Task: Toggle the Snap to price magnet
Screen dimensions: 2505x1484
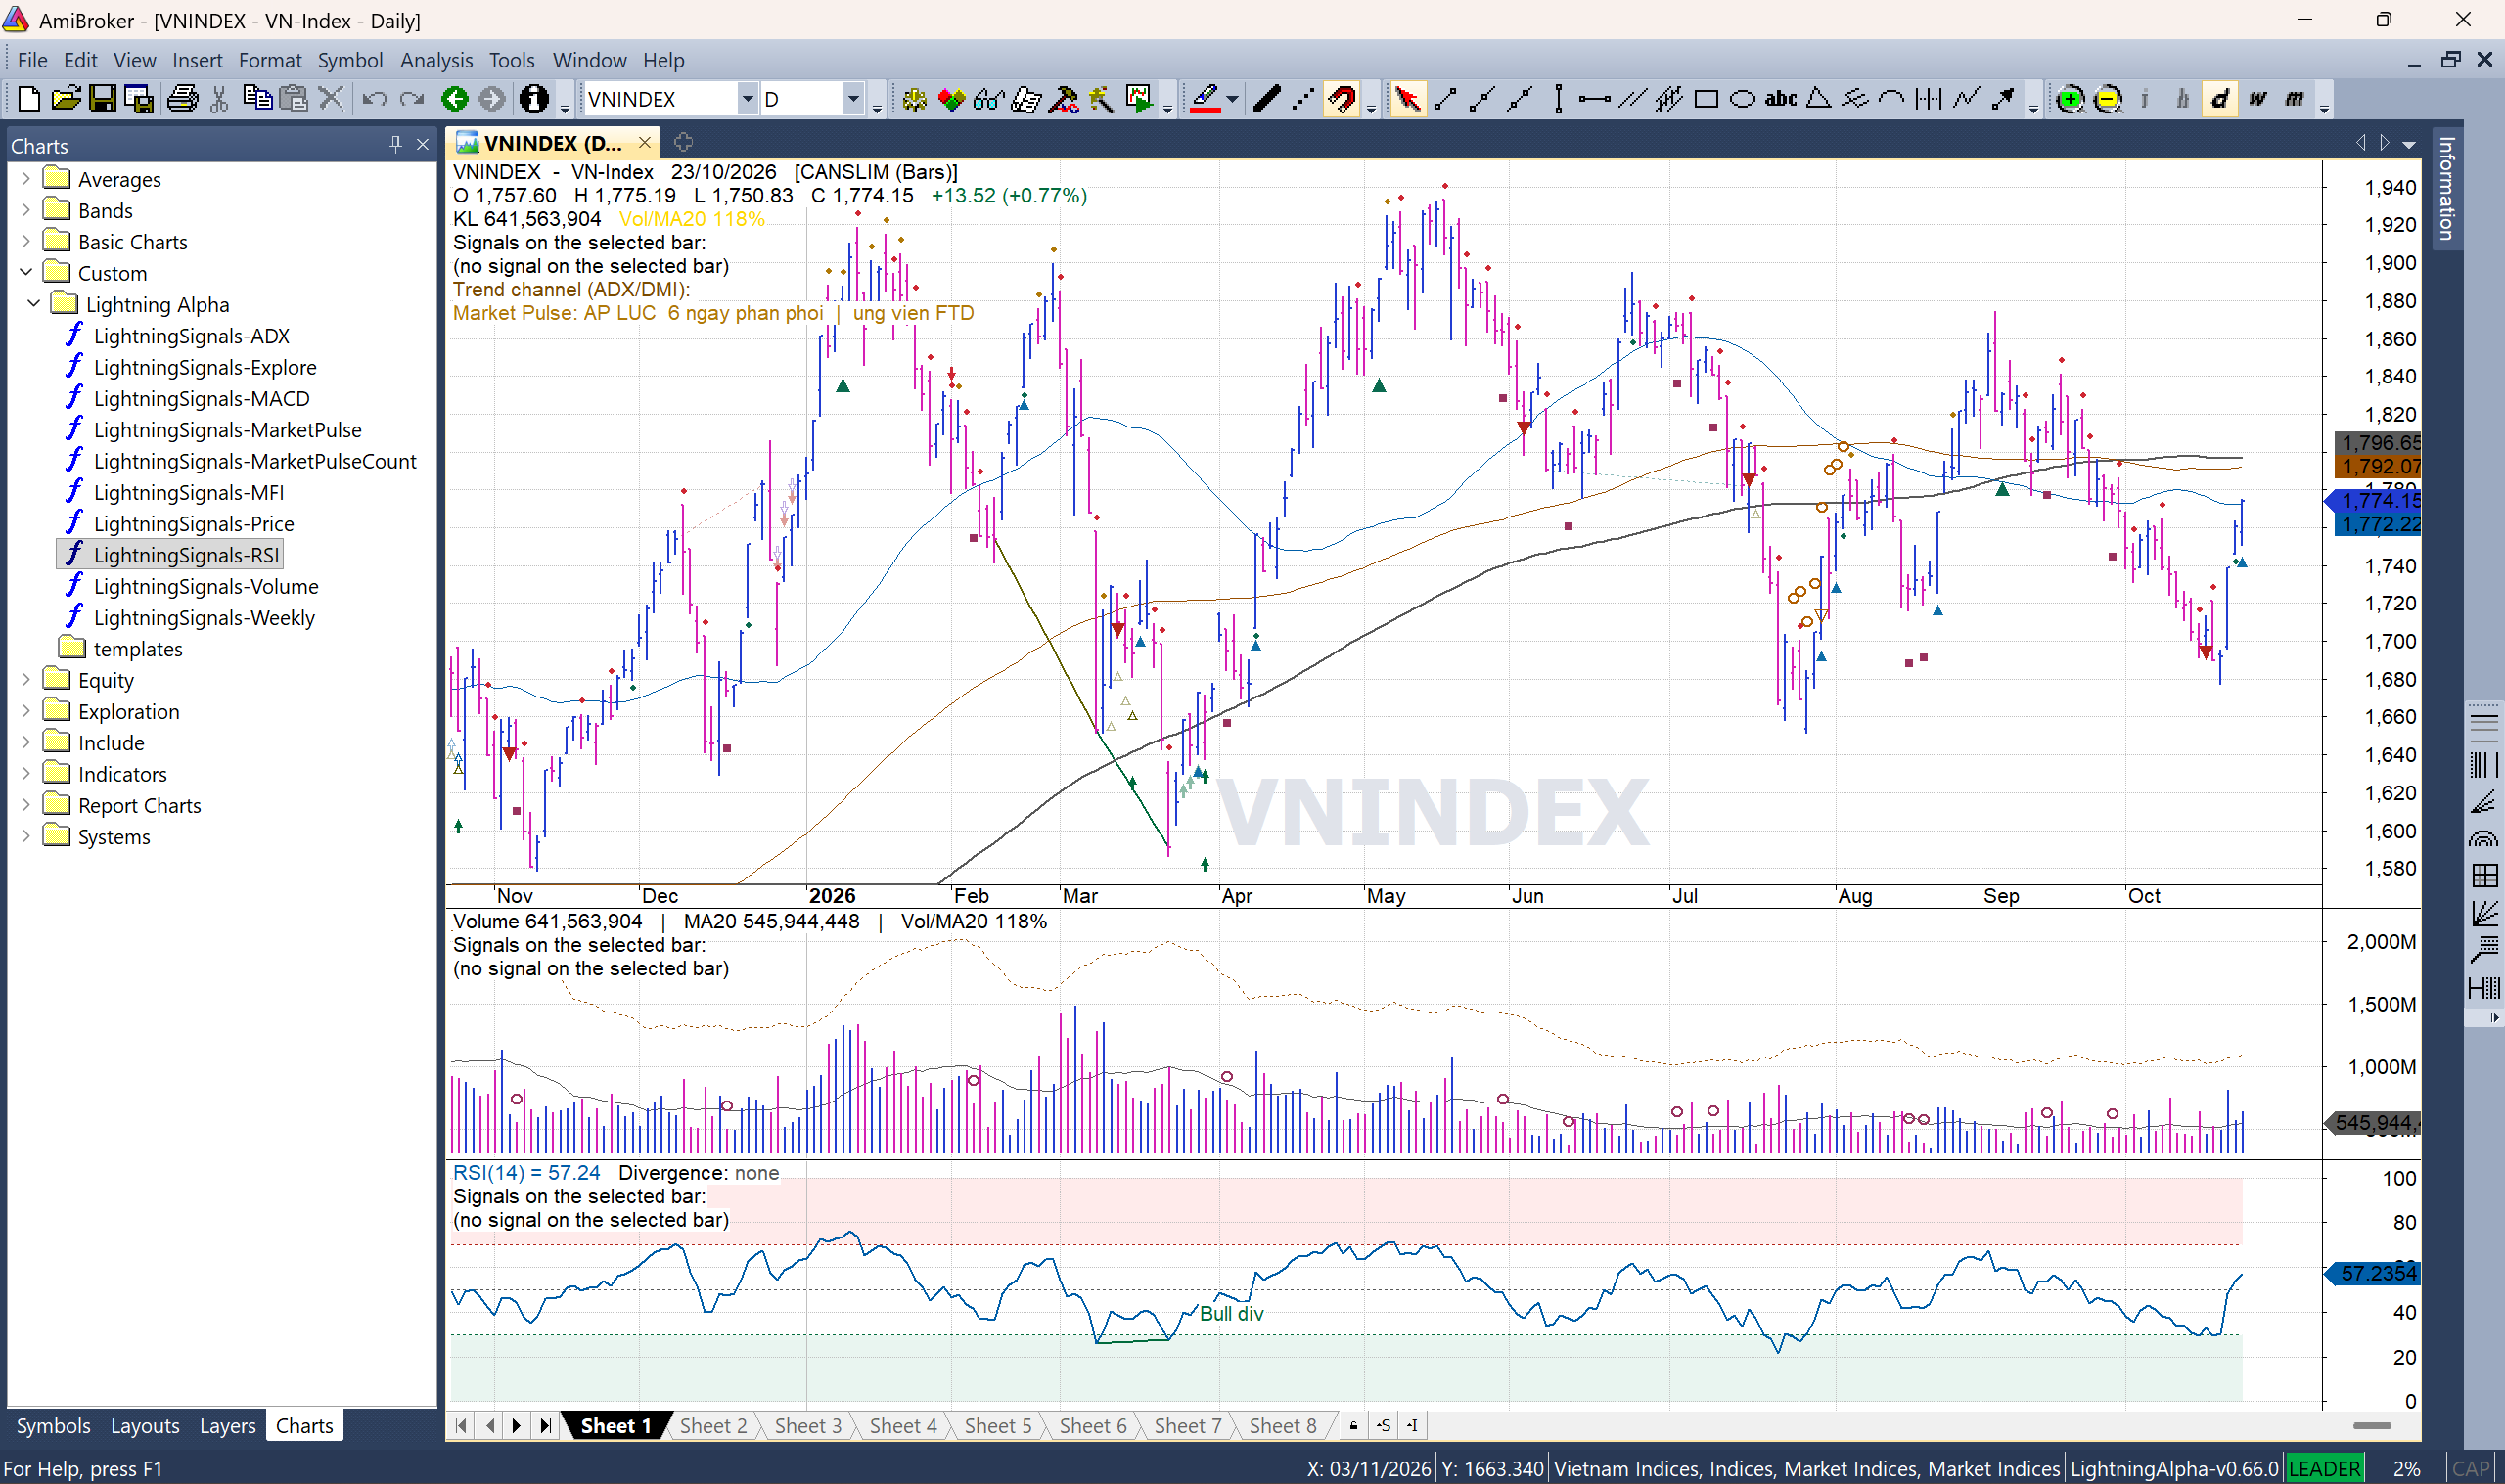Action: tap(1341, 99)
